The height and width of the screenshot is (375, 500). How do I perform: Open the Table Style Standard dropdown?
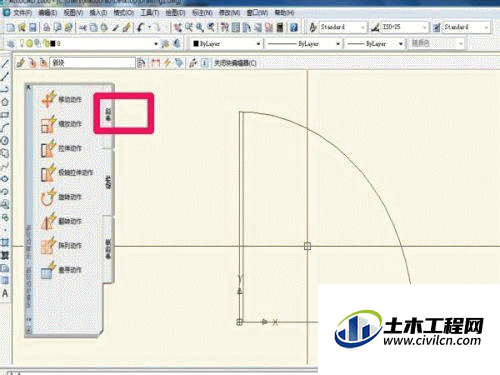467,27
